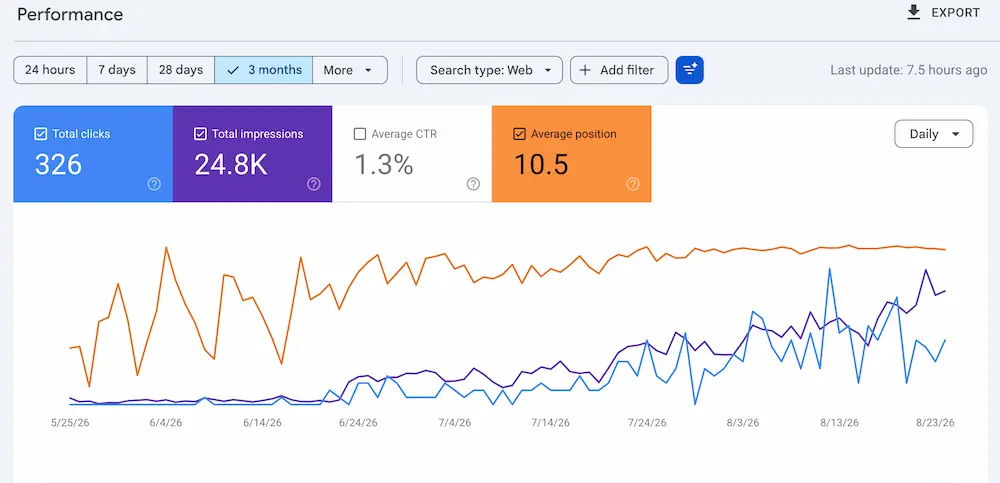Click the 6/24/26 axis date label

point(358,423)
